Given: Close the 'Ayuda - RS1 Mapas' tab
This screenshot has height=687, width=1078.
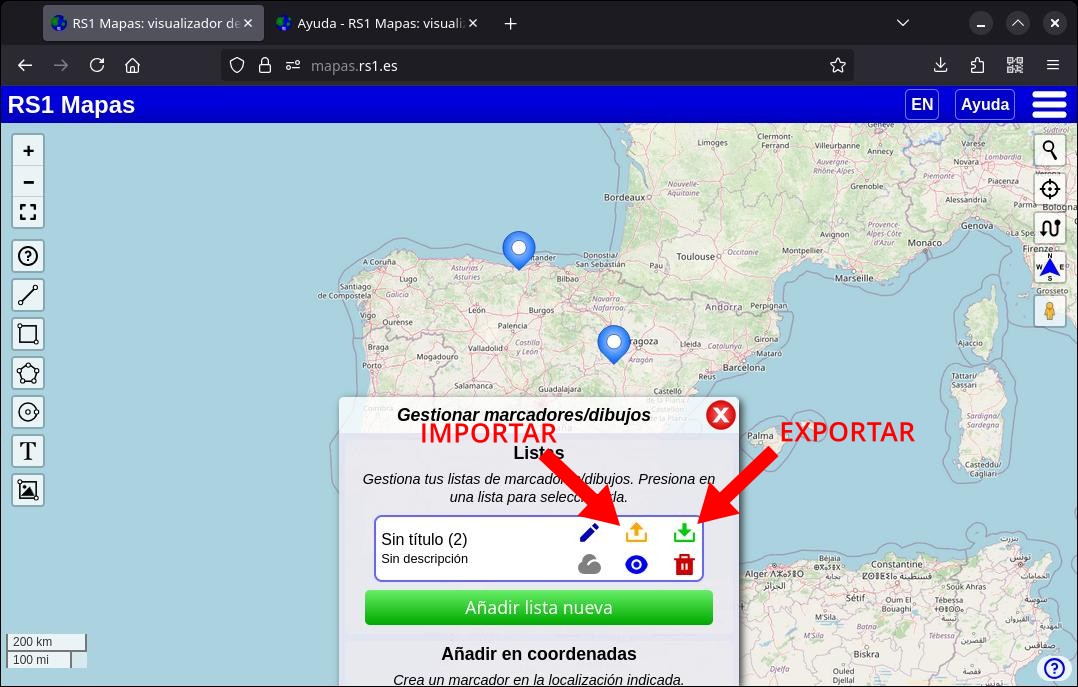Looking at the screenshot, I should pyautogui.click(x=473, y=23).
